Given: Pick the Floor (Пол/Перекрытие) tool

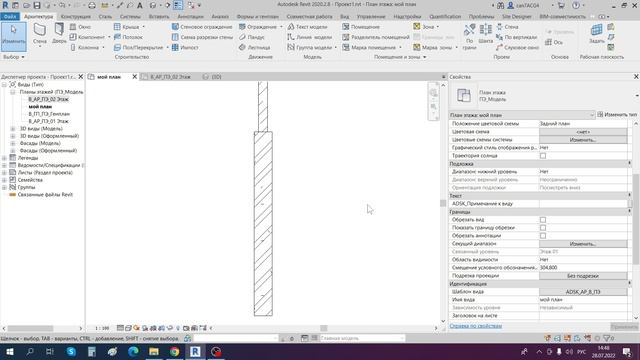Looking at the screenshot, I should [138, 47].
